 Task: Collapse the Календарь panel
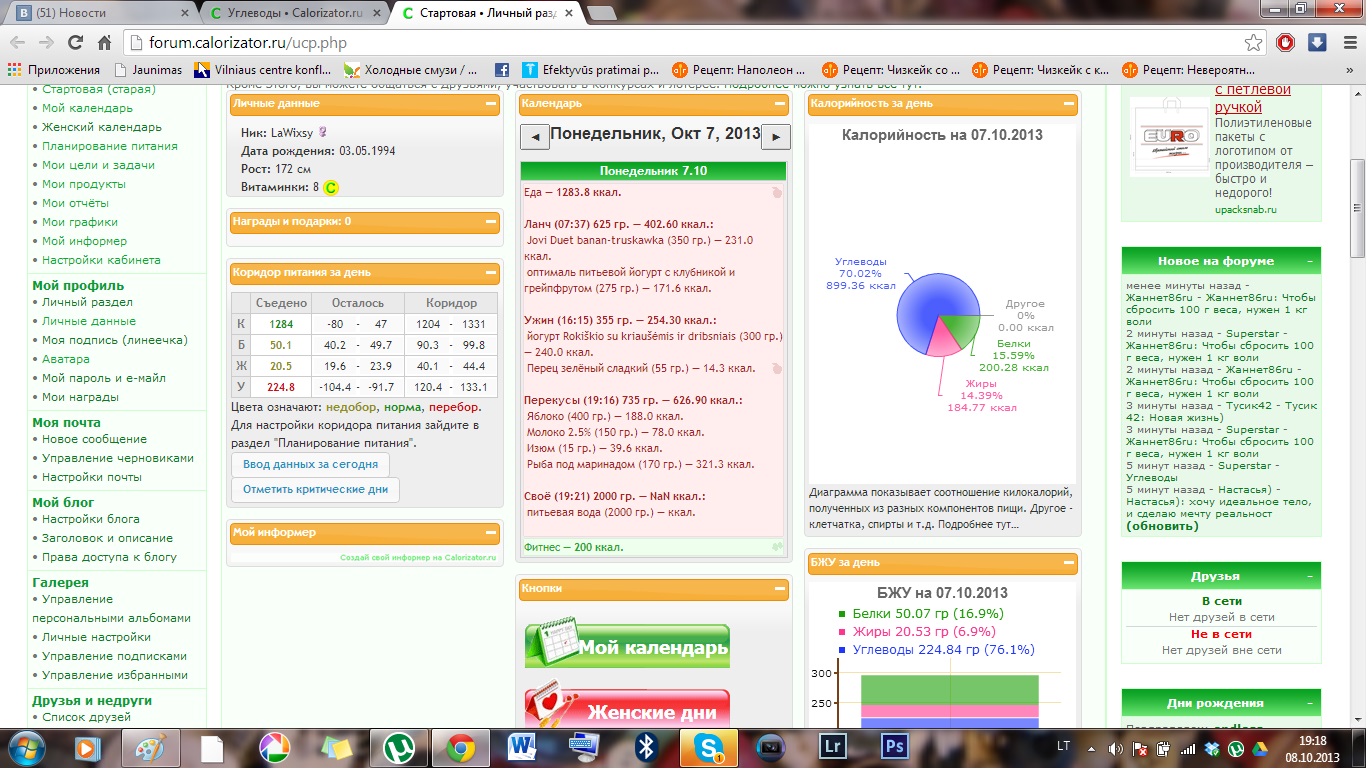[781, 103]
